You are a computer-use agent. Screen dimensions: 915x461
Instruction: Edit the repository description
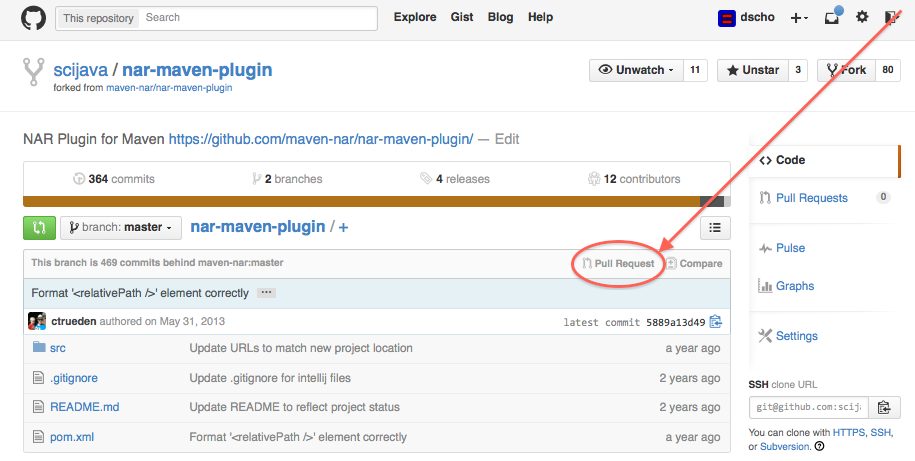507,139
